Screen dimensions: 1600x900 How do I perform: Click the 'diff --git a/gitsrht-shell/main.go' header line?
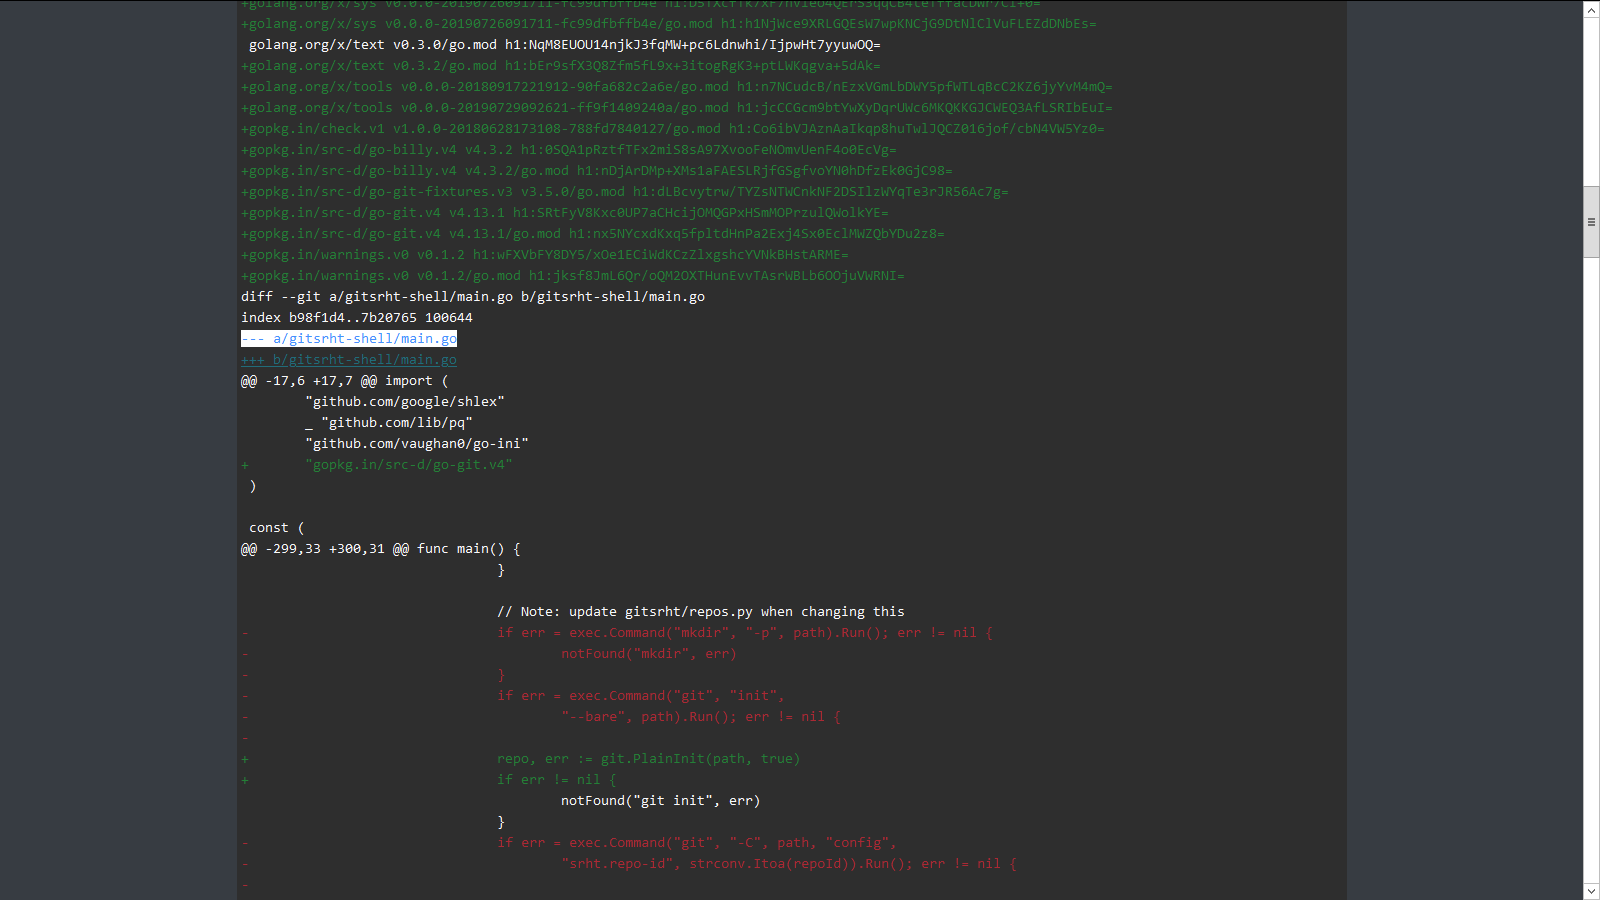pos(472,297)
